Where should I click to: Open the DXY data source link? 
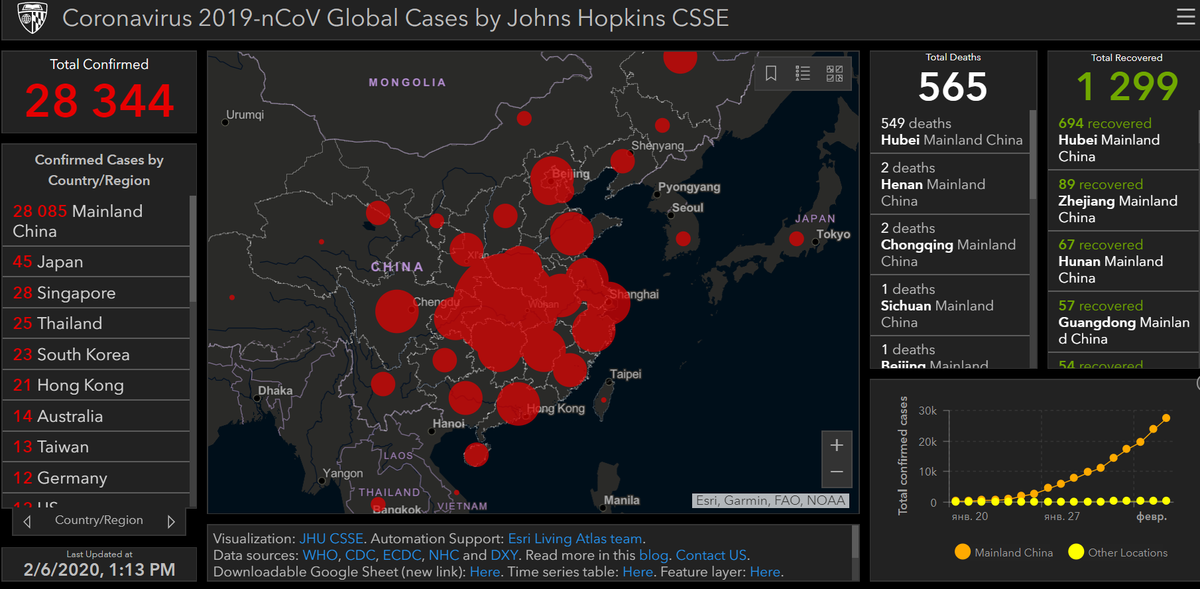(x=505, y=555)
